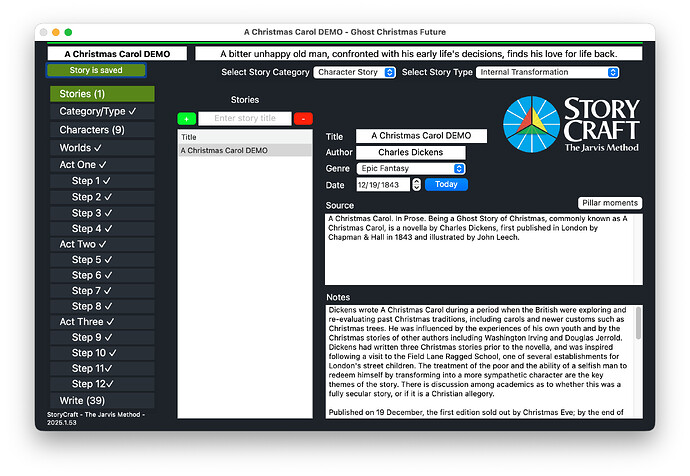Click the Pillar moments button
This screenshot has width=690, height=476.
(x=610, y=203)
